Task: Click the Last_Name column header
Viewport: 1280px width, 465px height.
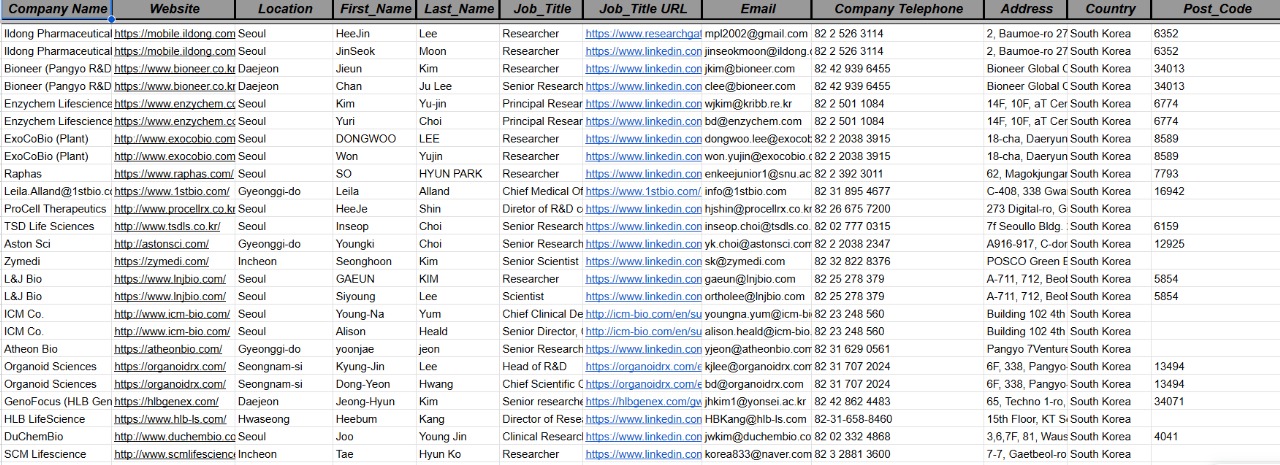Action: pyautogui.click(x=458, y=9)
